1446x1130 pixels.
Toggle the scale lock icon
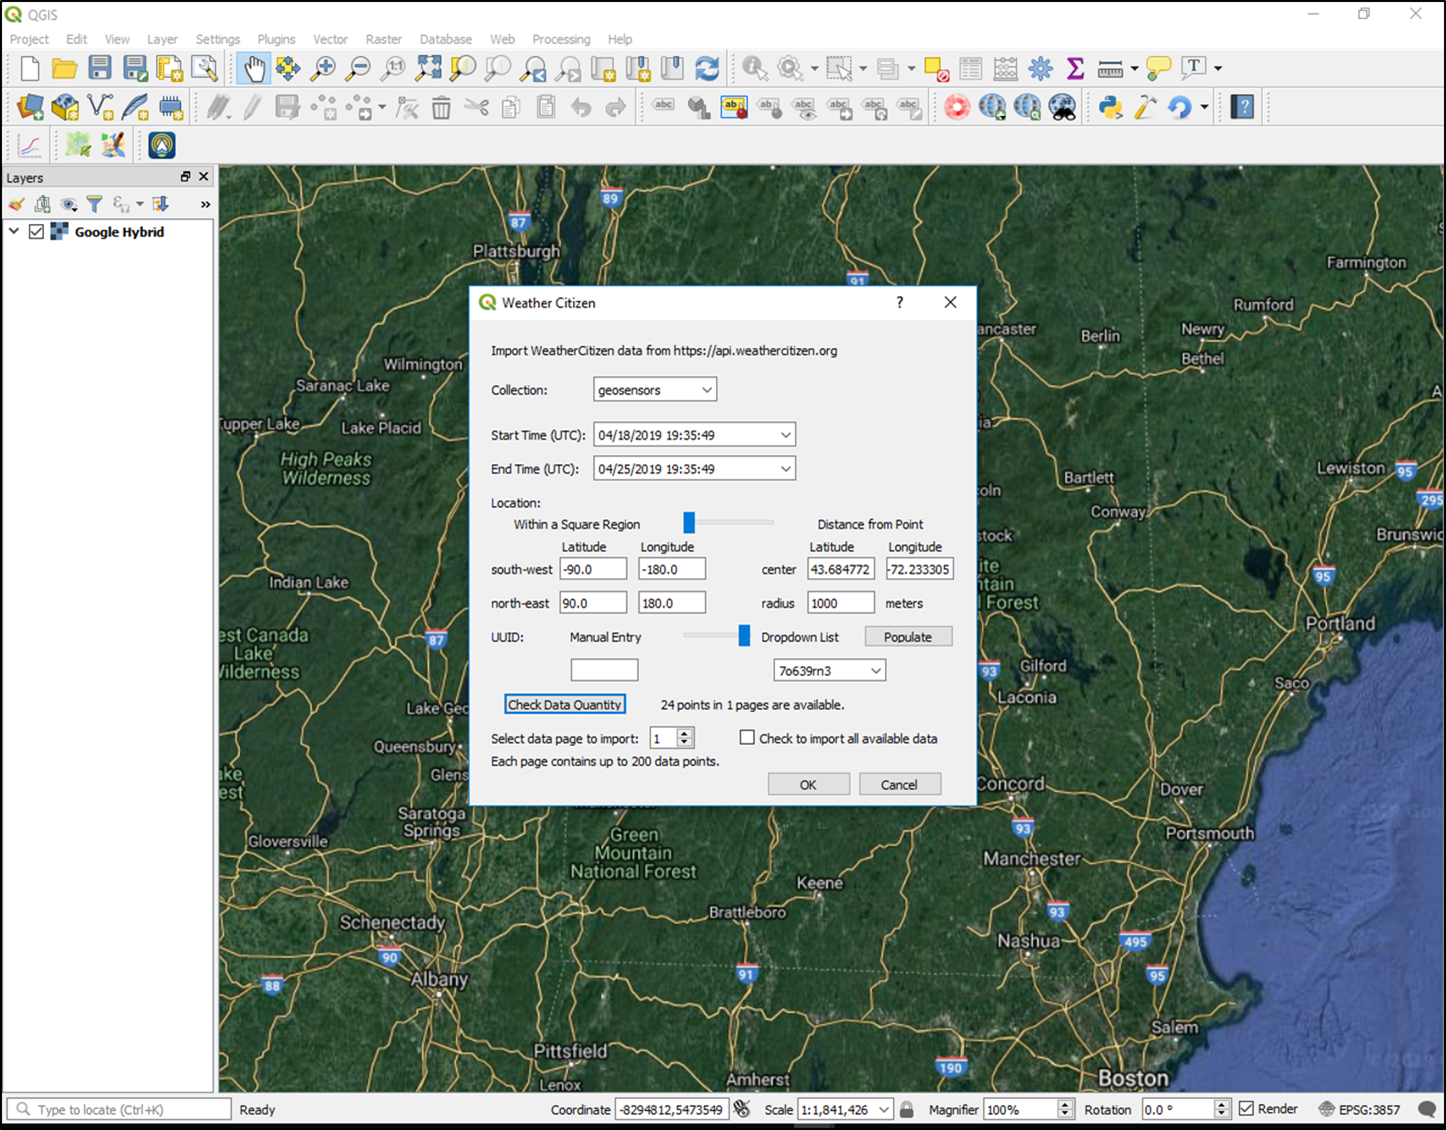(x=906, y=1109)
